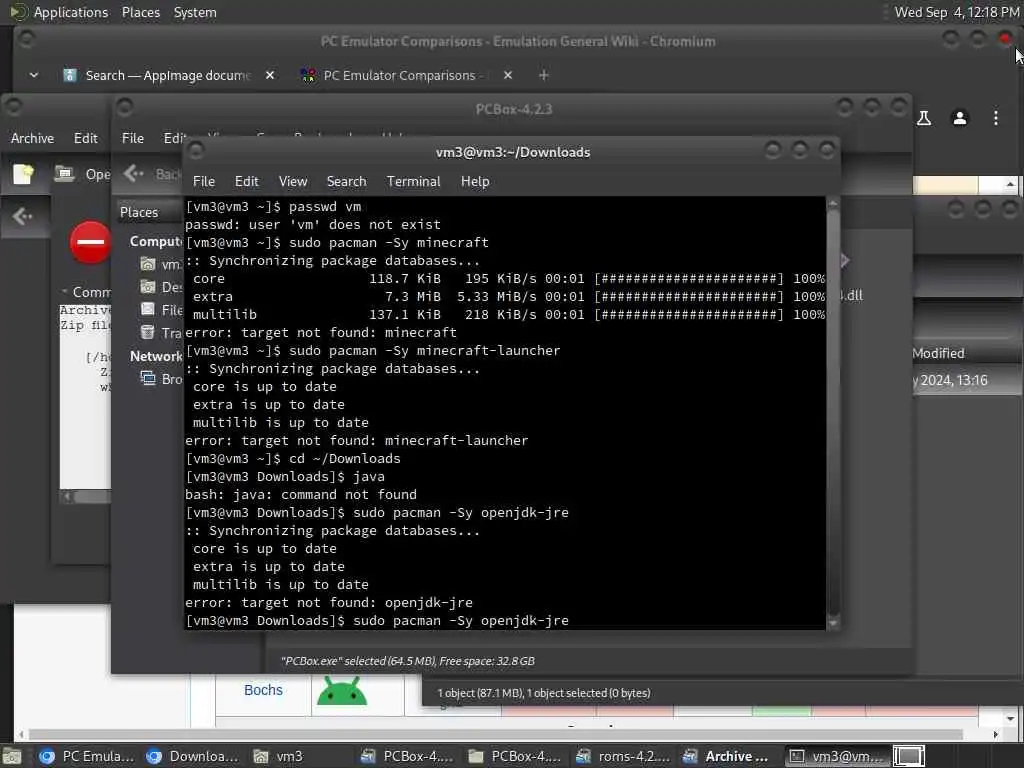Open the terminal Edit menu
1024x768 pixels.
[x=246, y=182]
